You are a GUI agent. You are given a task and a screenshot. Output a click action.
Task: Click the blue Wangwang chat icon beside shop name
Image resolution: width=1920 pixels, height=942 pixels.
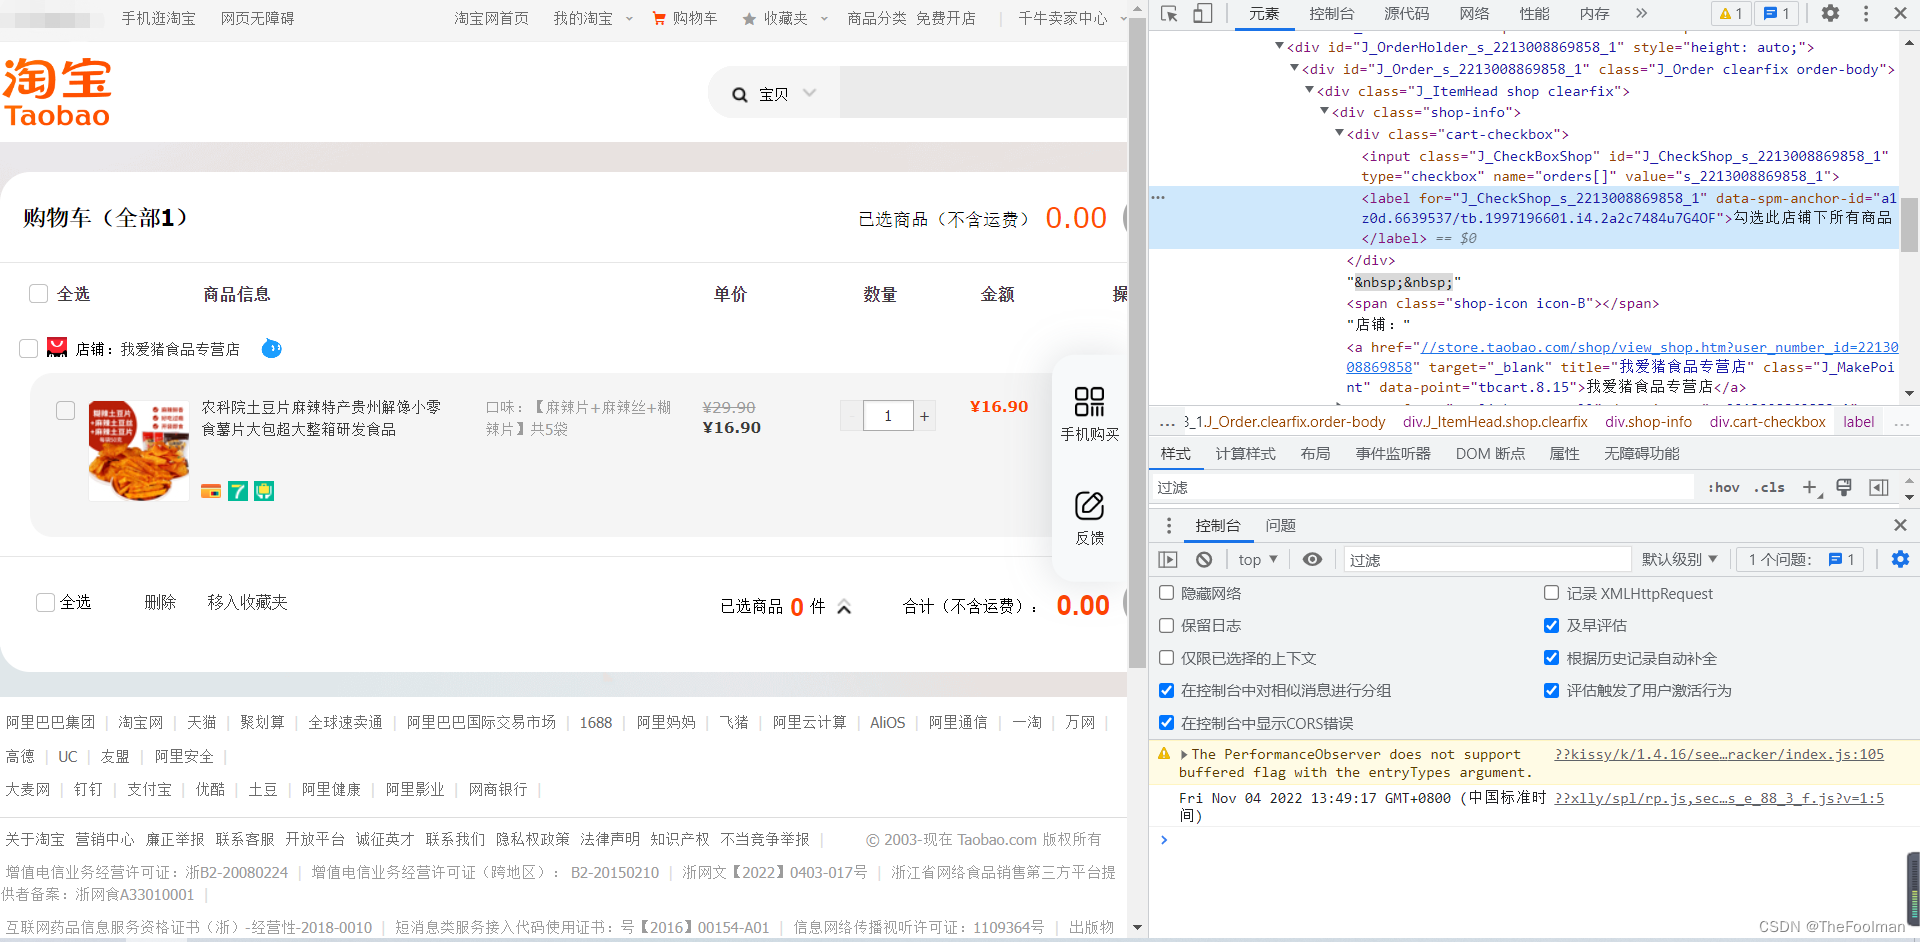pos(271,349)
